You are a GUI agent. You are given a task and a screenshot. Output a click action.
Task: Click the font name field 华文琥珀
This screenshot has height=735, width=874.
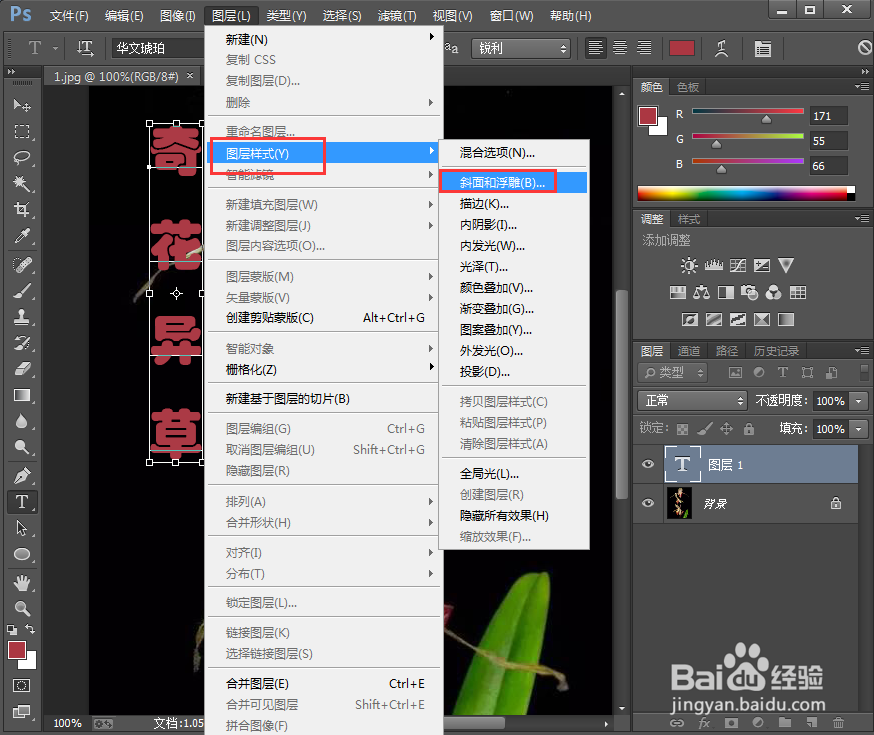point(158,48)
